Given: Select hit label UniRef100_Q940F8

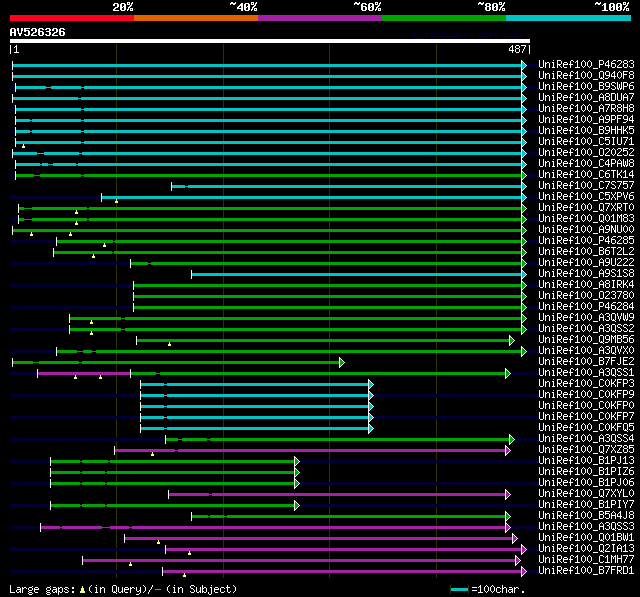Looking at the screenshot, I should pos(586,75).
